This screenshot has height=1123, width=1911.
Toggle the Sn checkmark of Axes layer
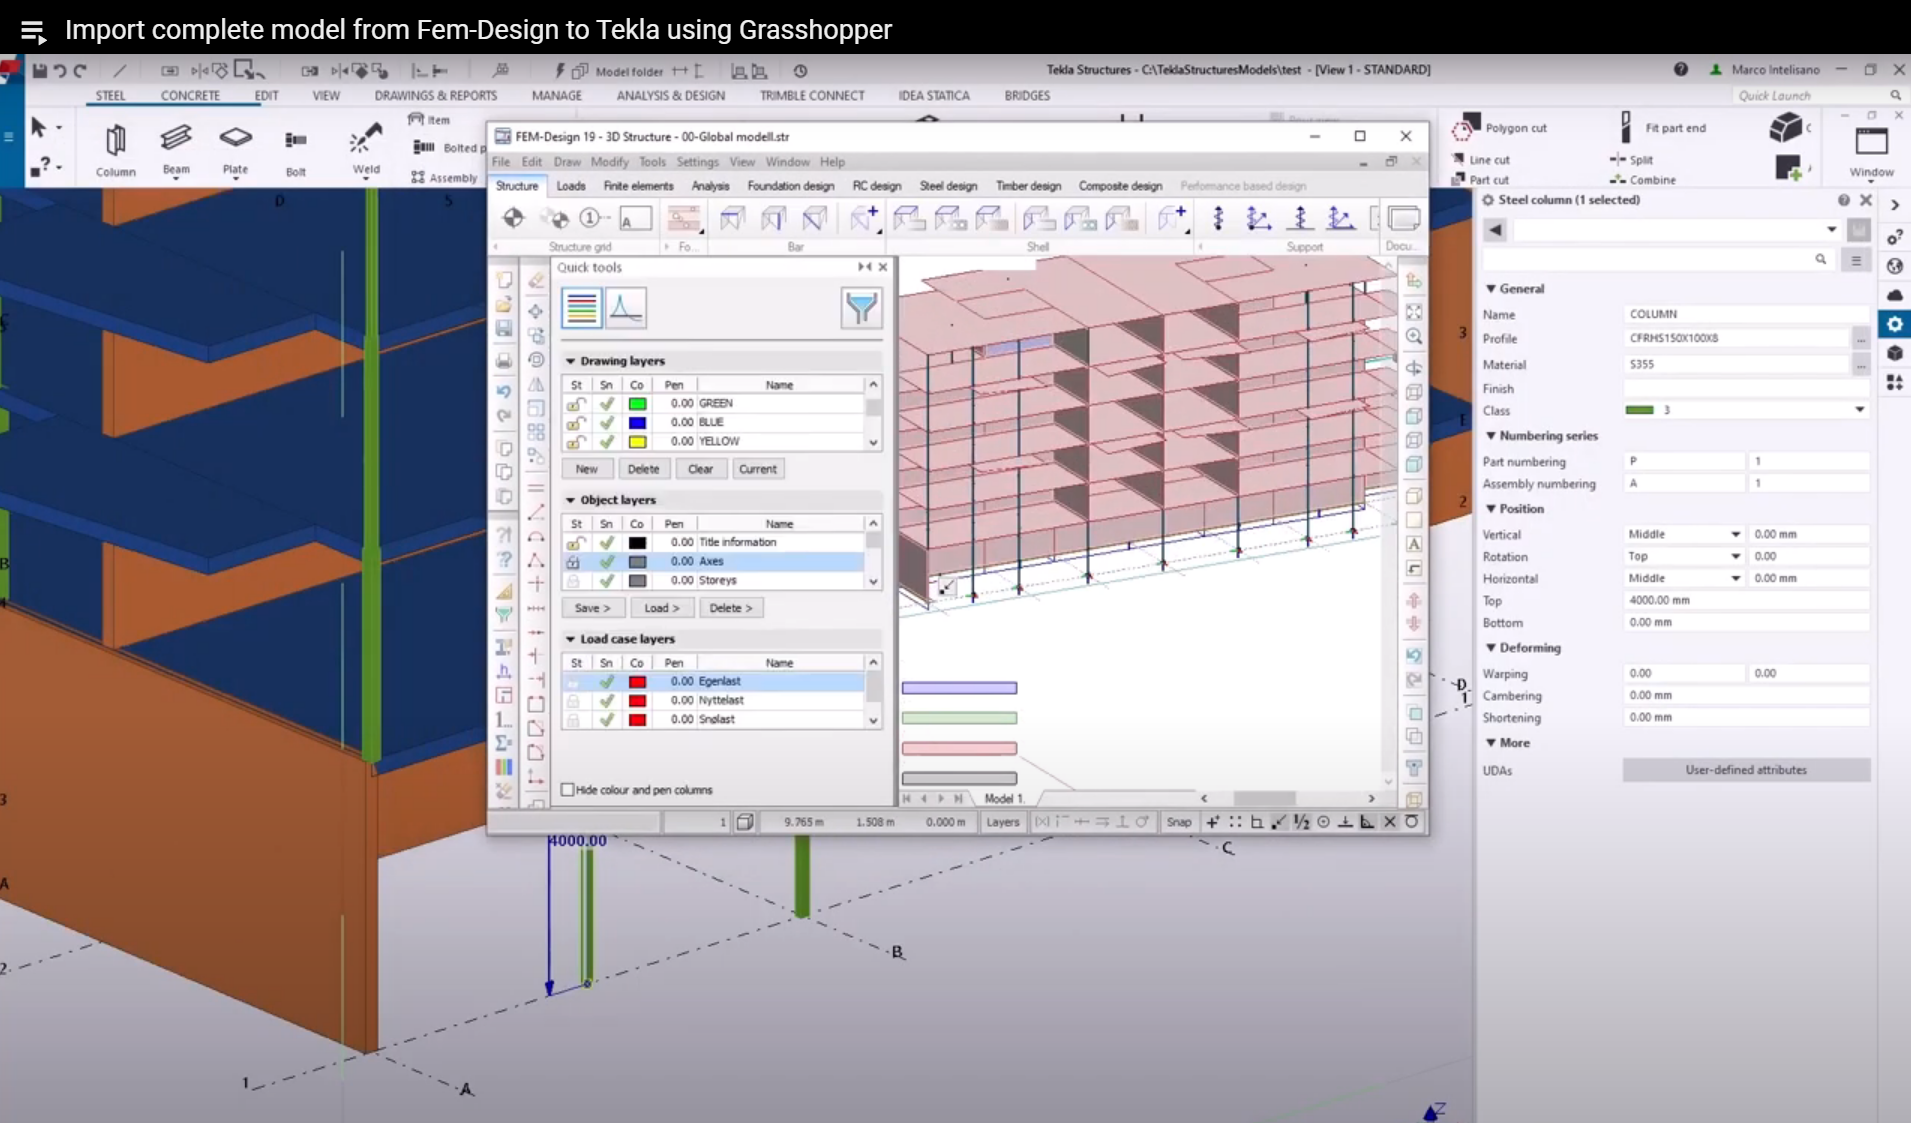tap(606, 561)
